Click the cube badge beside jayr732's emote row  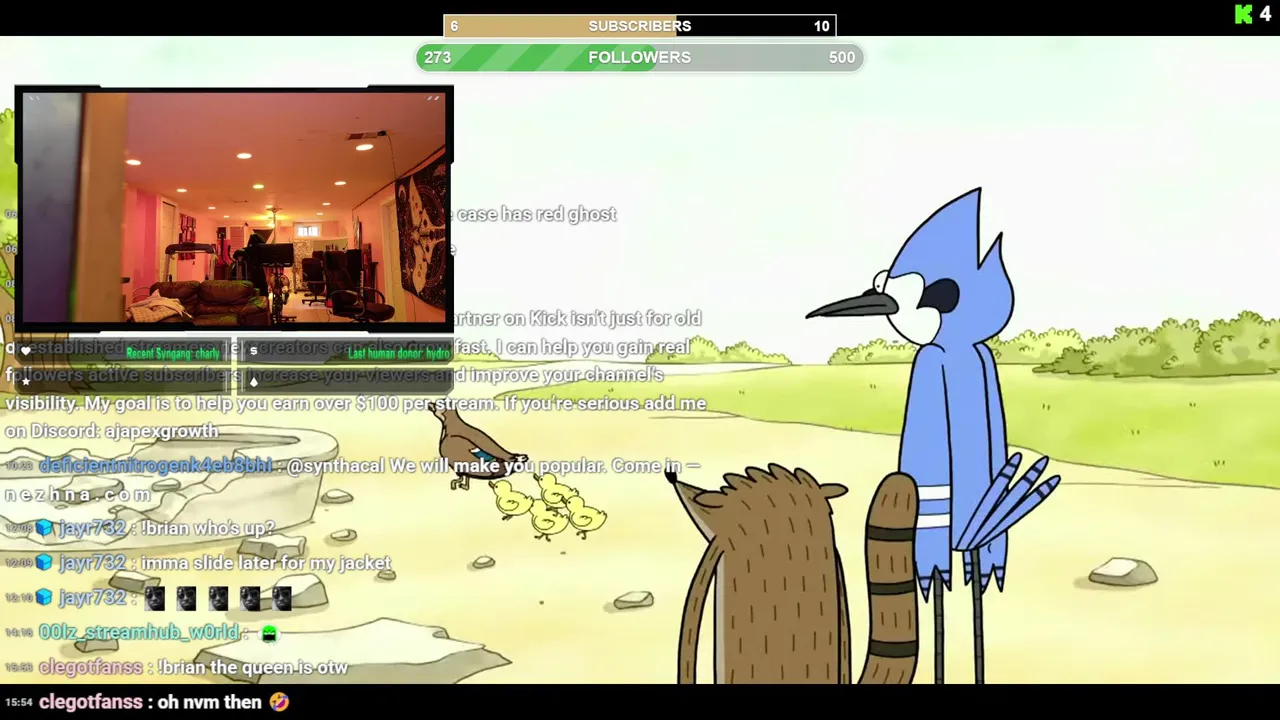(x=44, y=598)
